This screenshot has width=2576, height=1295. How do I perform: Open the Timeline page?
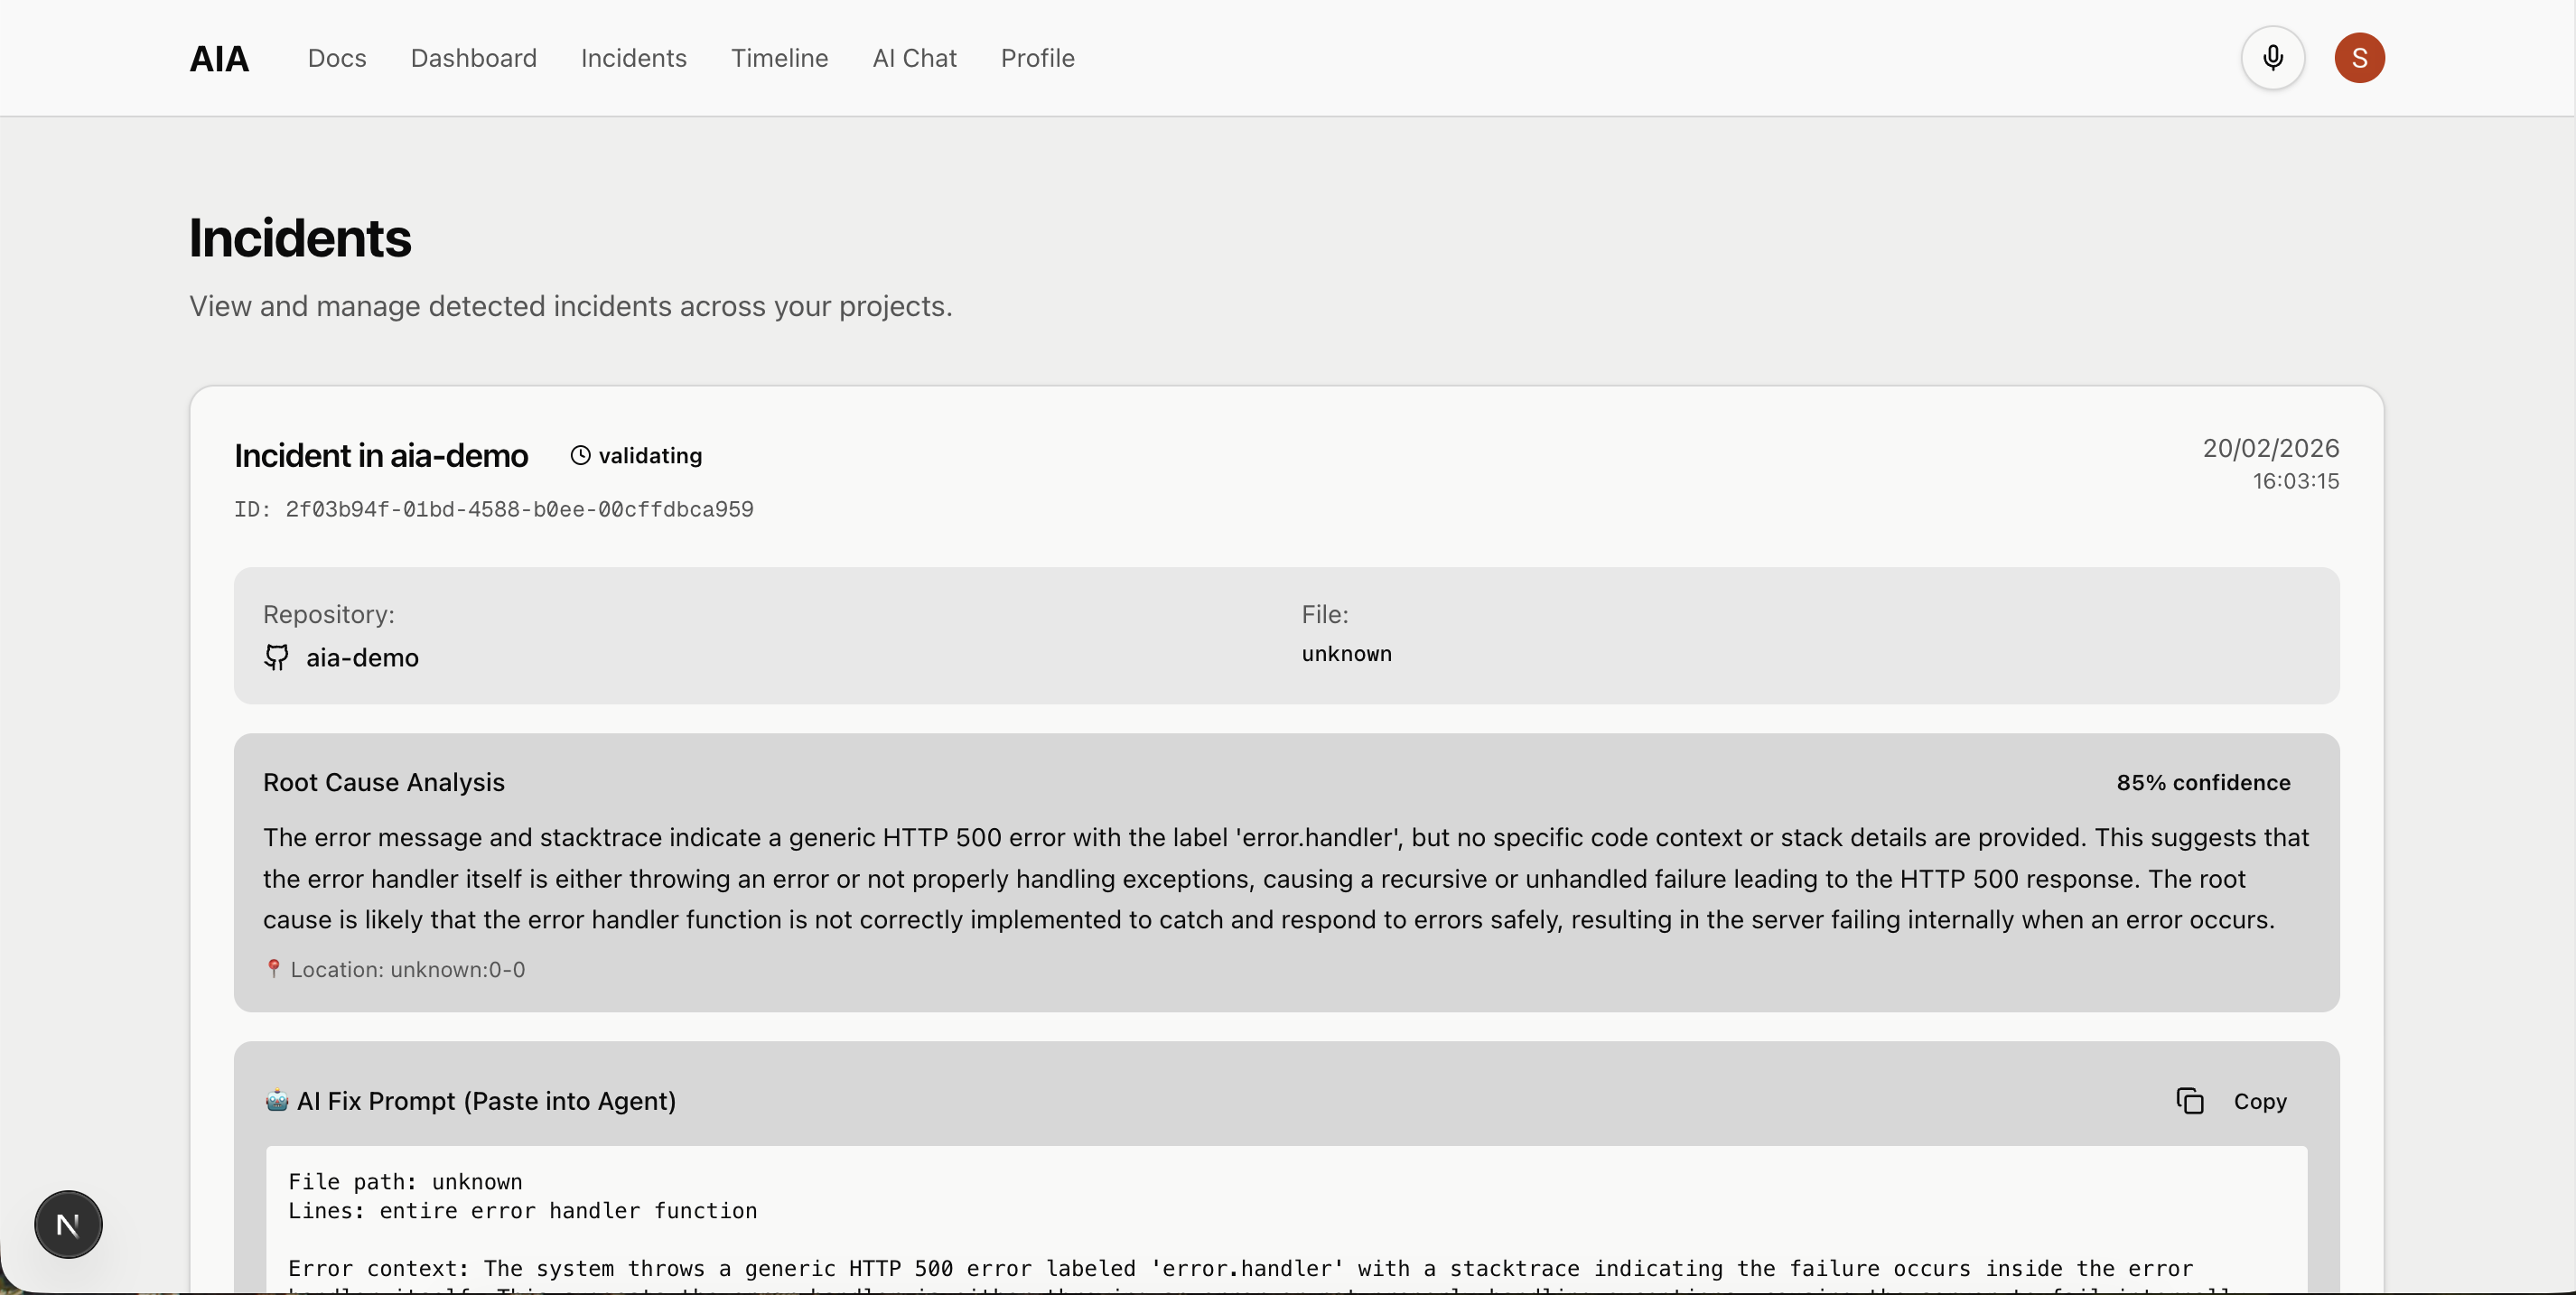(779, 59)
